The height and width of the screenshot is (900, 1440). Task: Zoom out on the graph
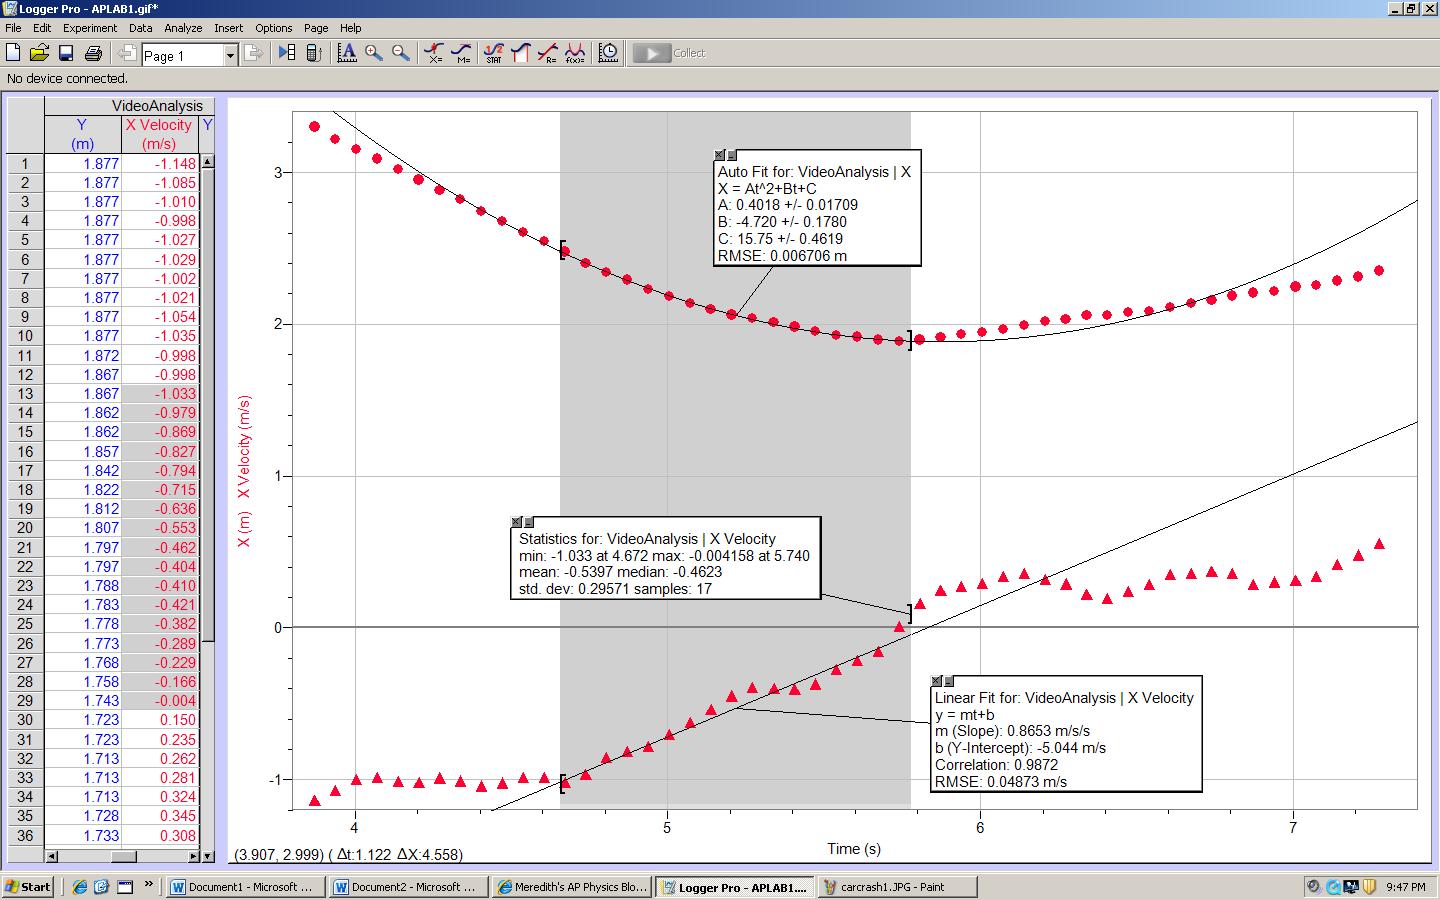pyautogui.click(x=400, y=53)
